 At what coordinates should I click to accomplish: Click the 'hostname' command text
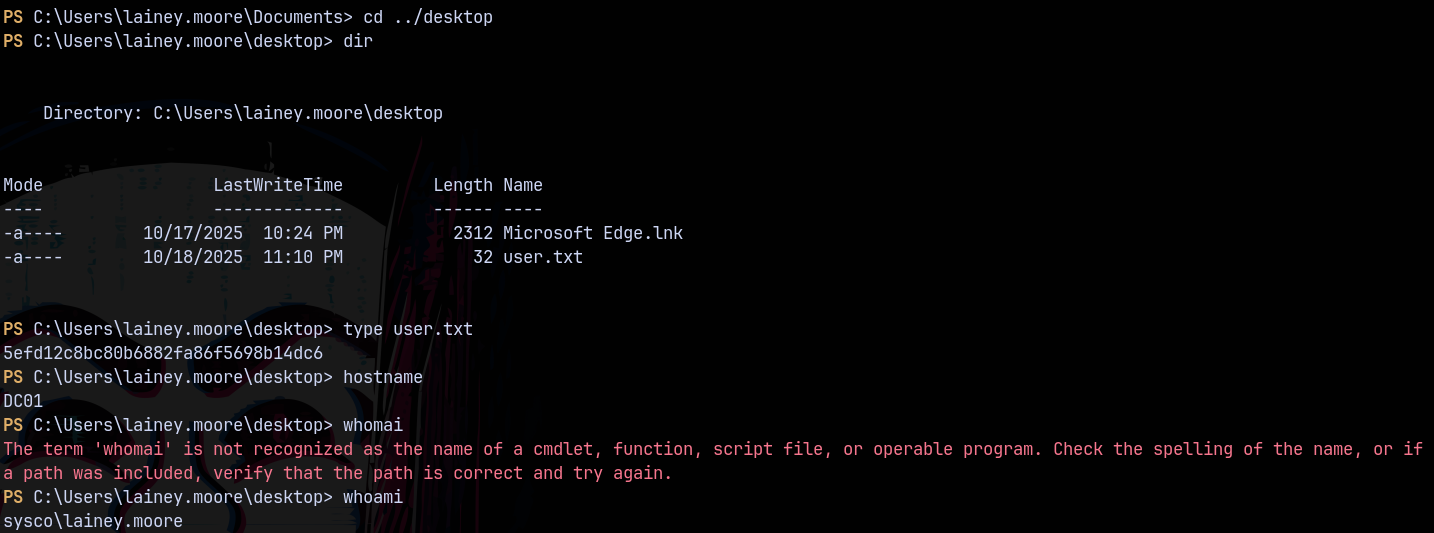click(382, 377)
